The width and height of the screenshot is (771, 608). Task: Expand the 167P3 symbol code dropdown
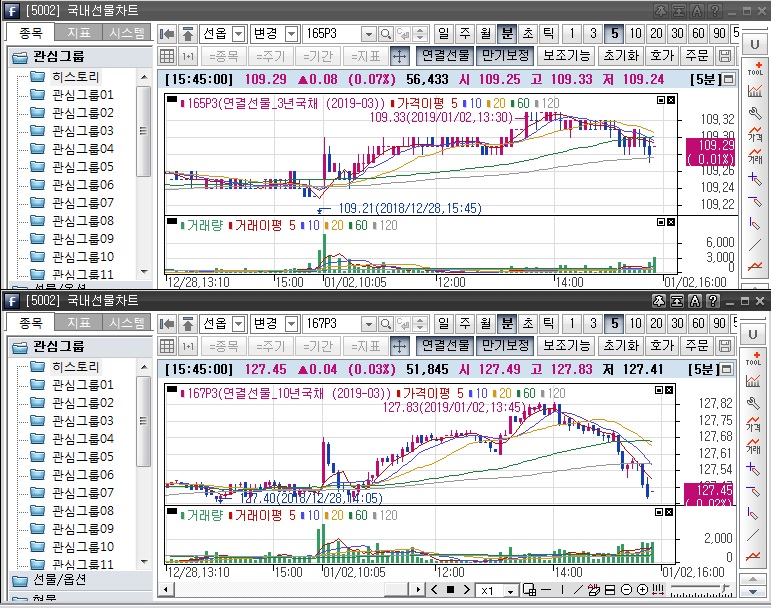tap(370, 323)
